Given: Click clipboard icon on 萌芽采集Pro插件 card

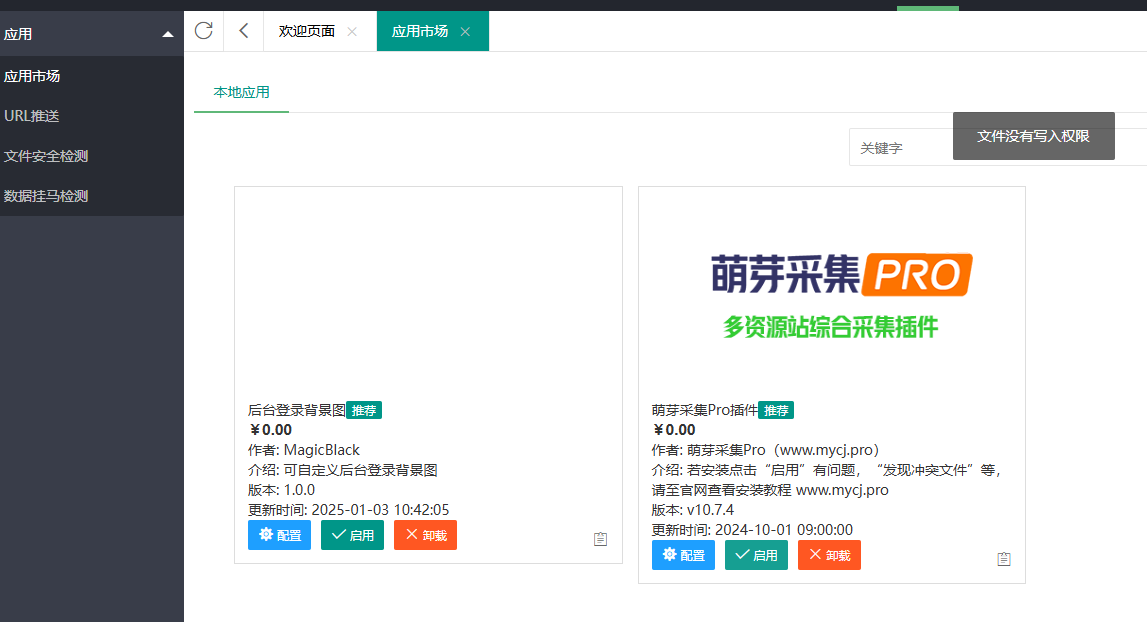Looking at the screenshot, I should tap(1004, 559).
